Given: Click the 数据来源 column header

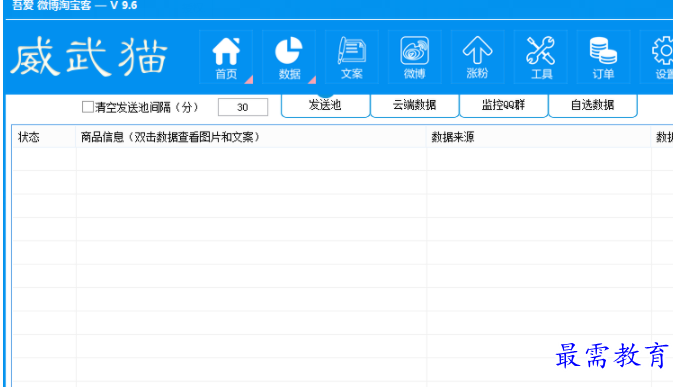Looking at the screenshot, I should 539,137.
